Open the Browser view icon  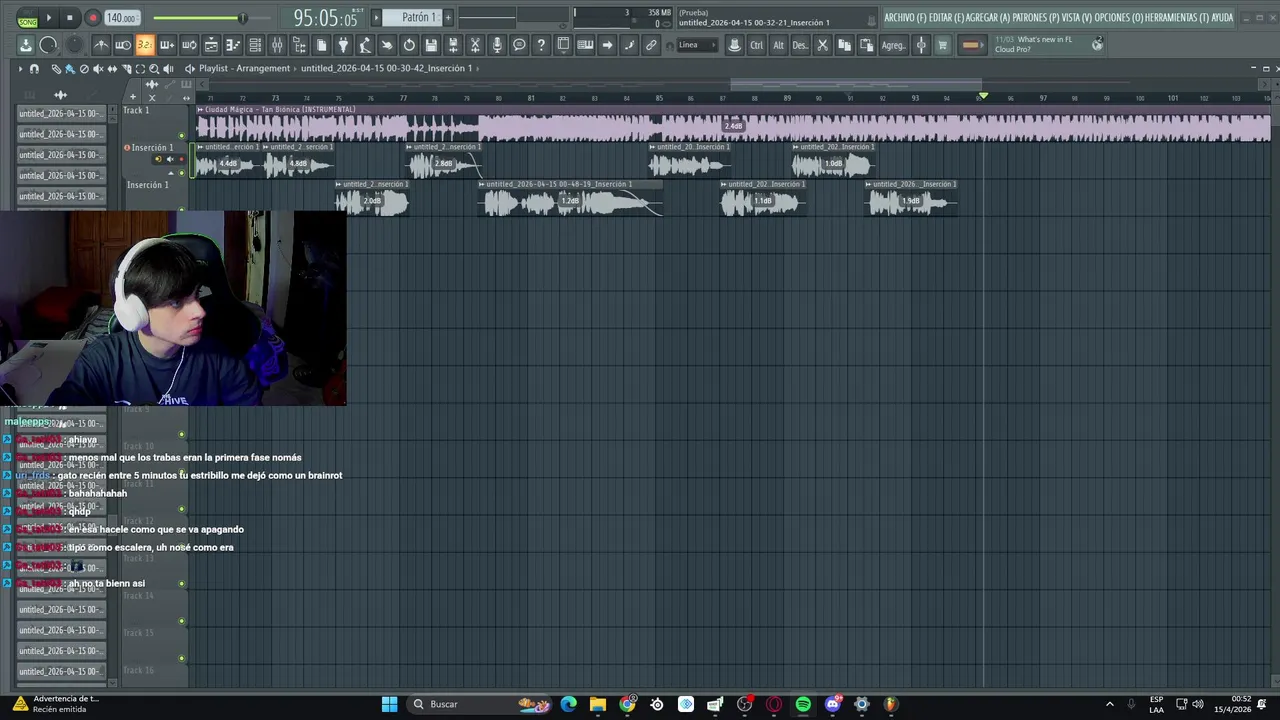click(x=299, y=45)
